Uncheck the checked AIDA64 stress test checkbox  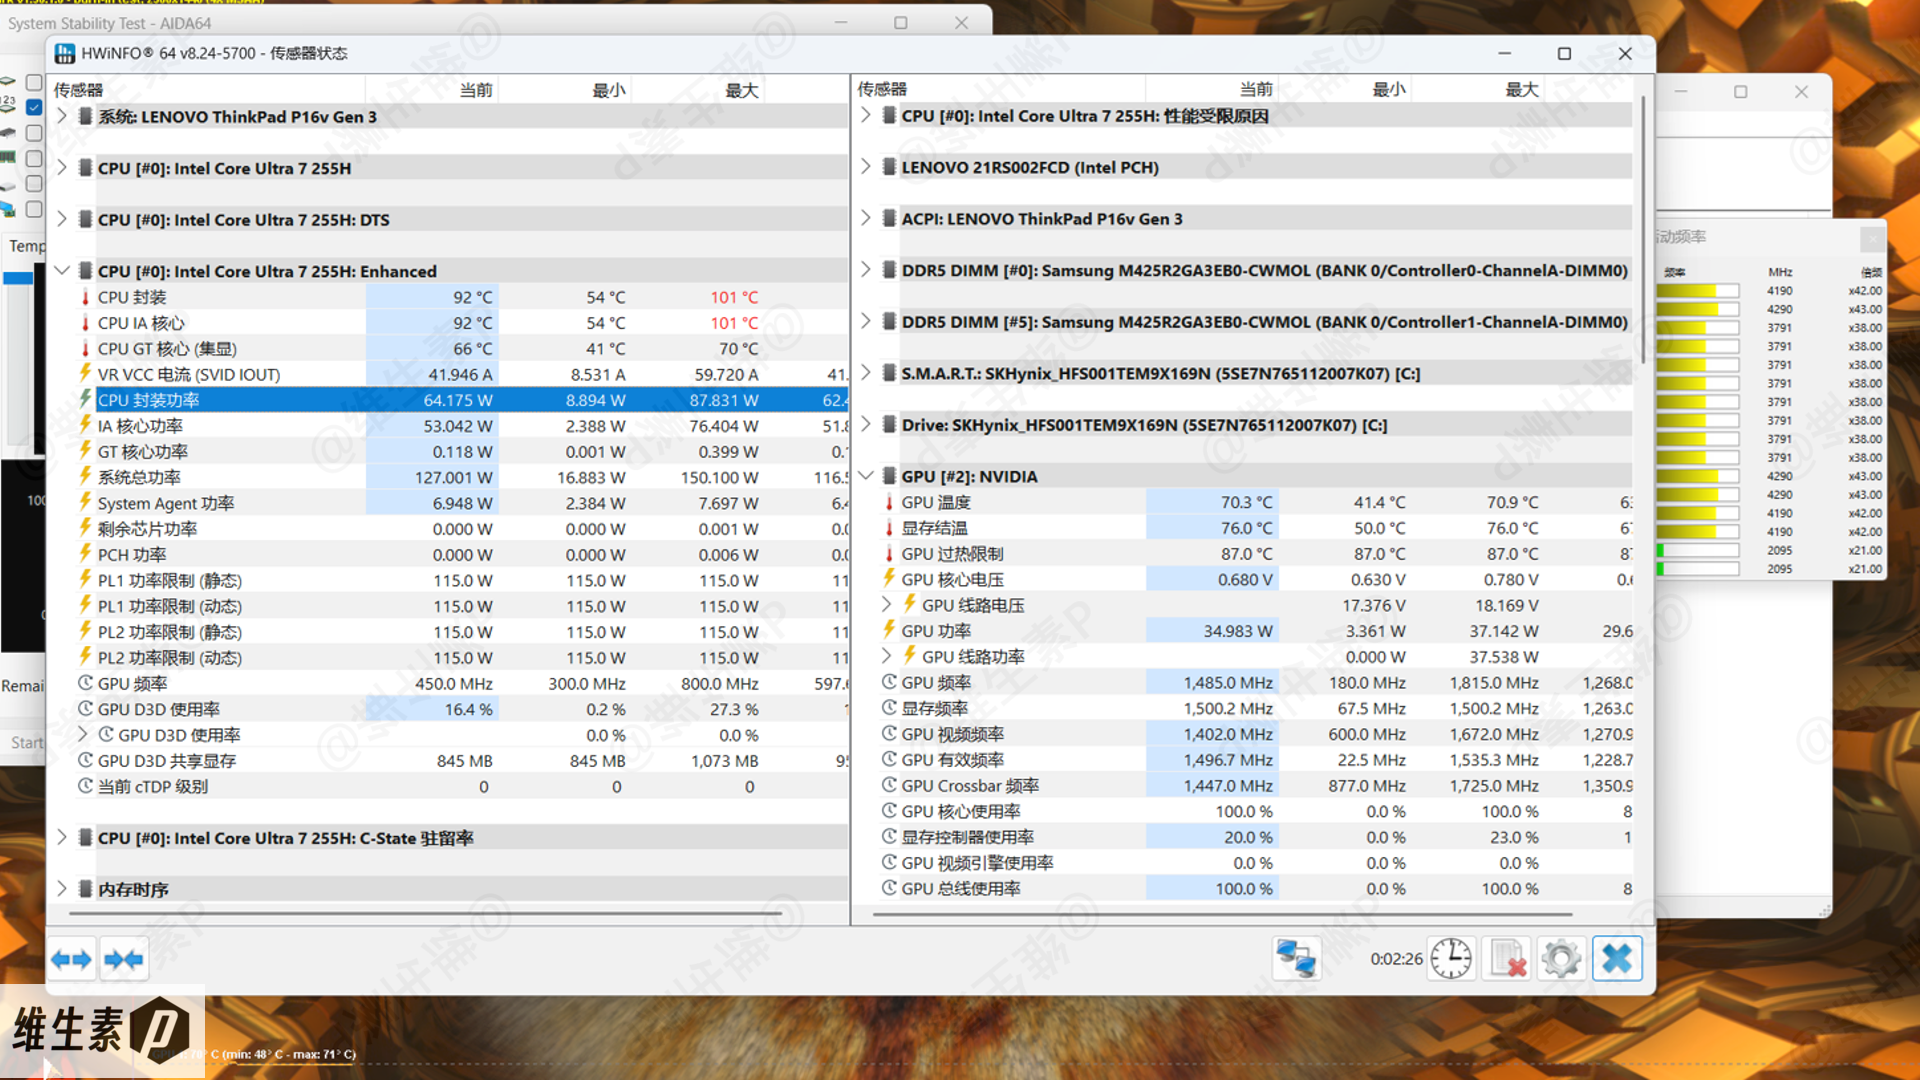(x=34, y=107)
